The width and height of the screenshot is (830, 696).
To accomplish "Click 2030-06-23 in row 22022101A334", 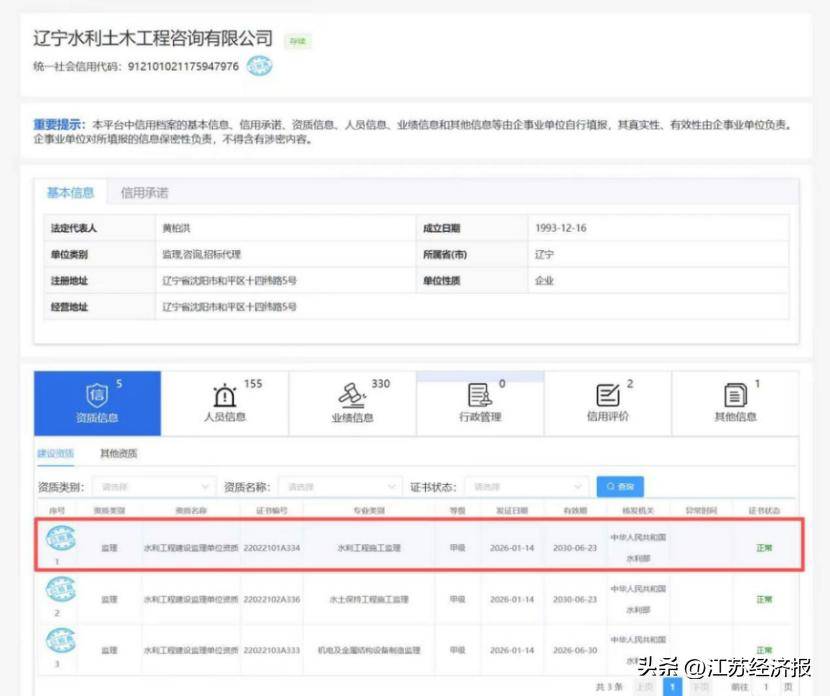I will coord(575,548).
